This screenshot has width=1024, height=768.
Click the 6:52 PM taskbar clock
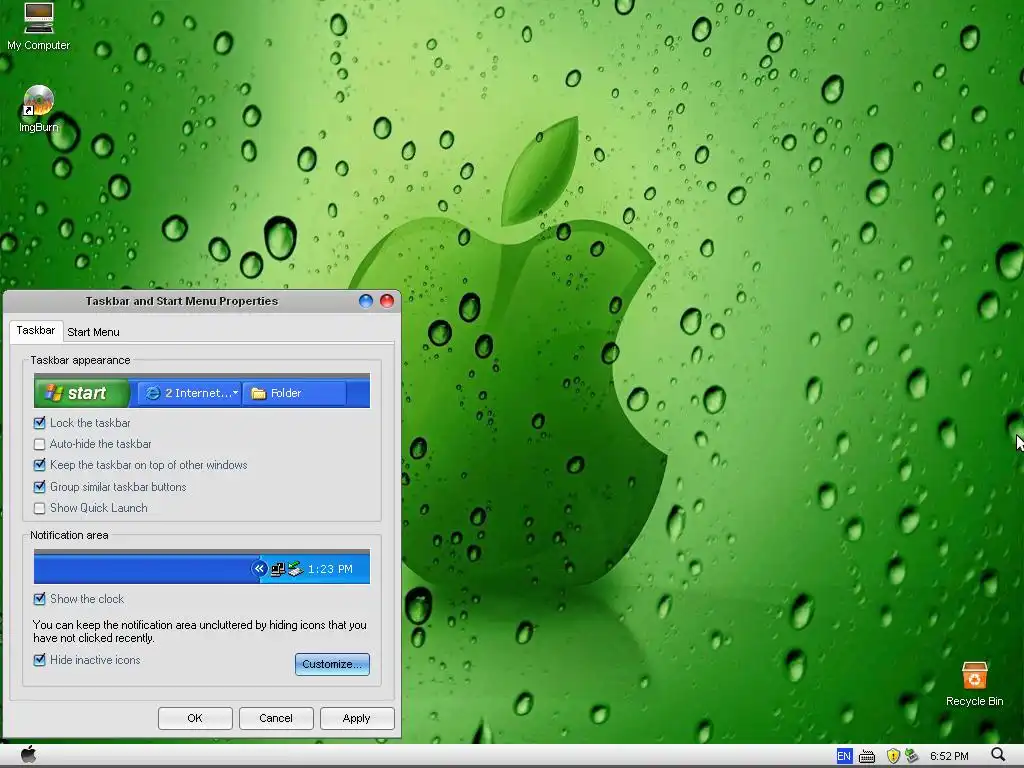click(949, 756)
